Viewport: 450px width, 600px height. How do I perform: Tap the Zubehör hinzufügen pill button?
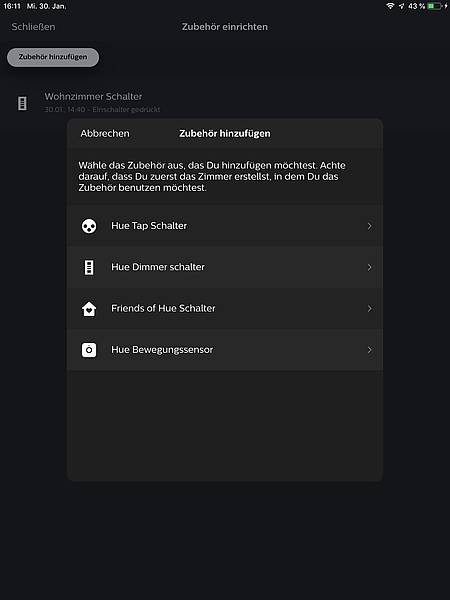click(x=53, y=57)
